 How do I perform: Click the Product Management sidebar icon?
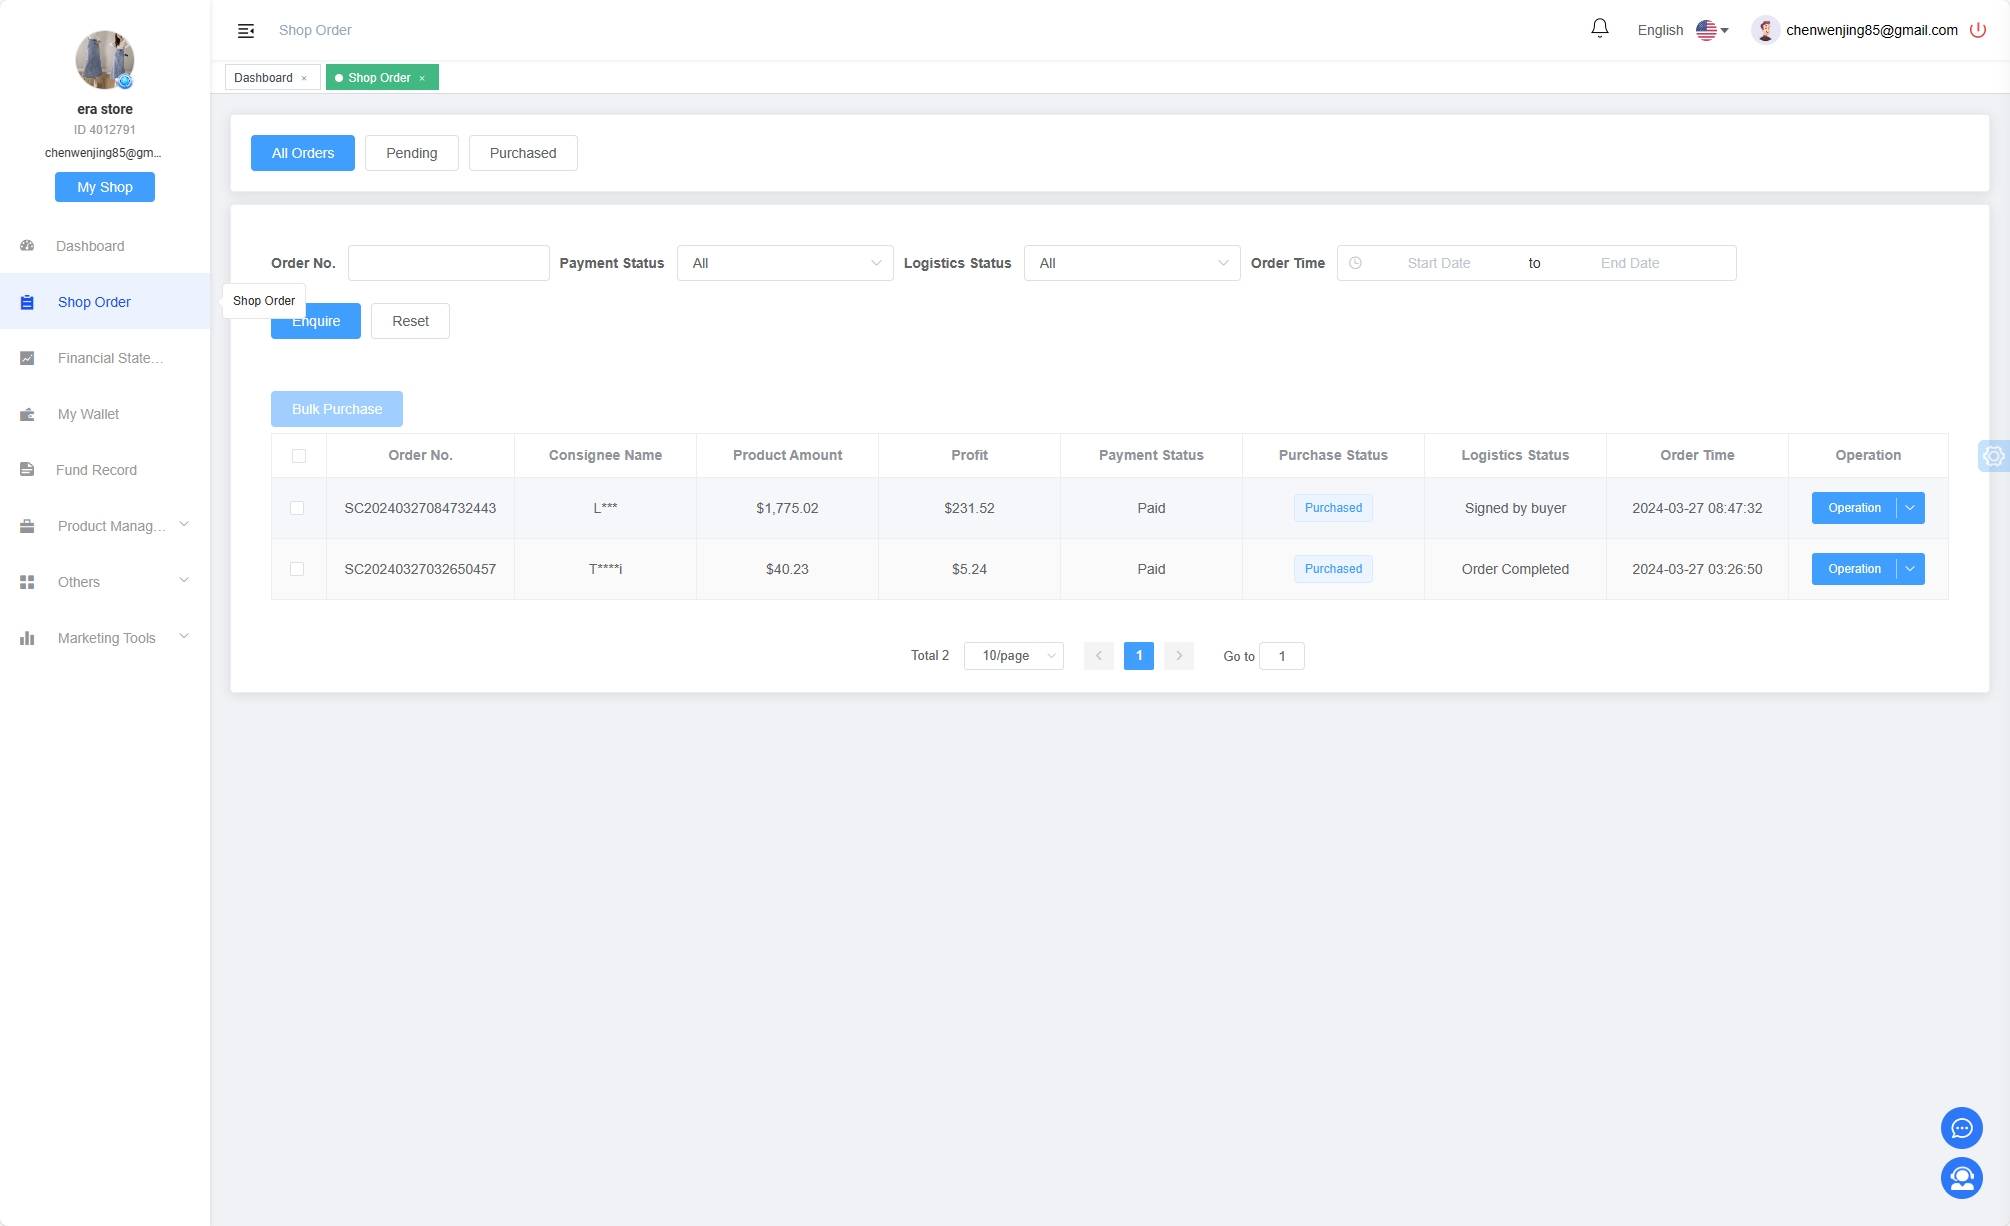(x=27, y=525)
